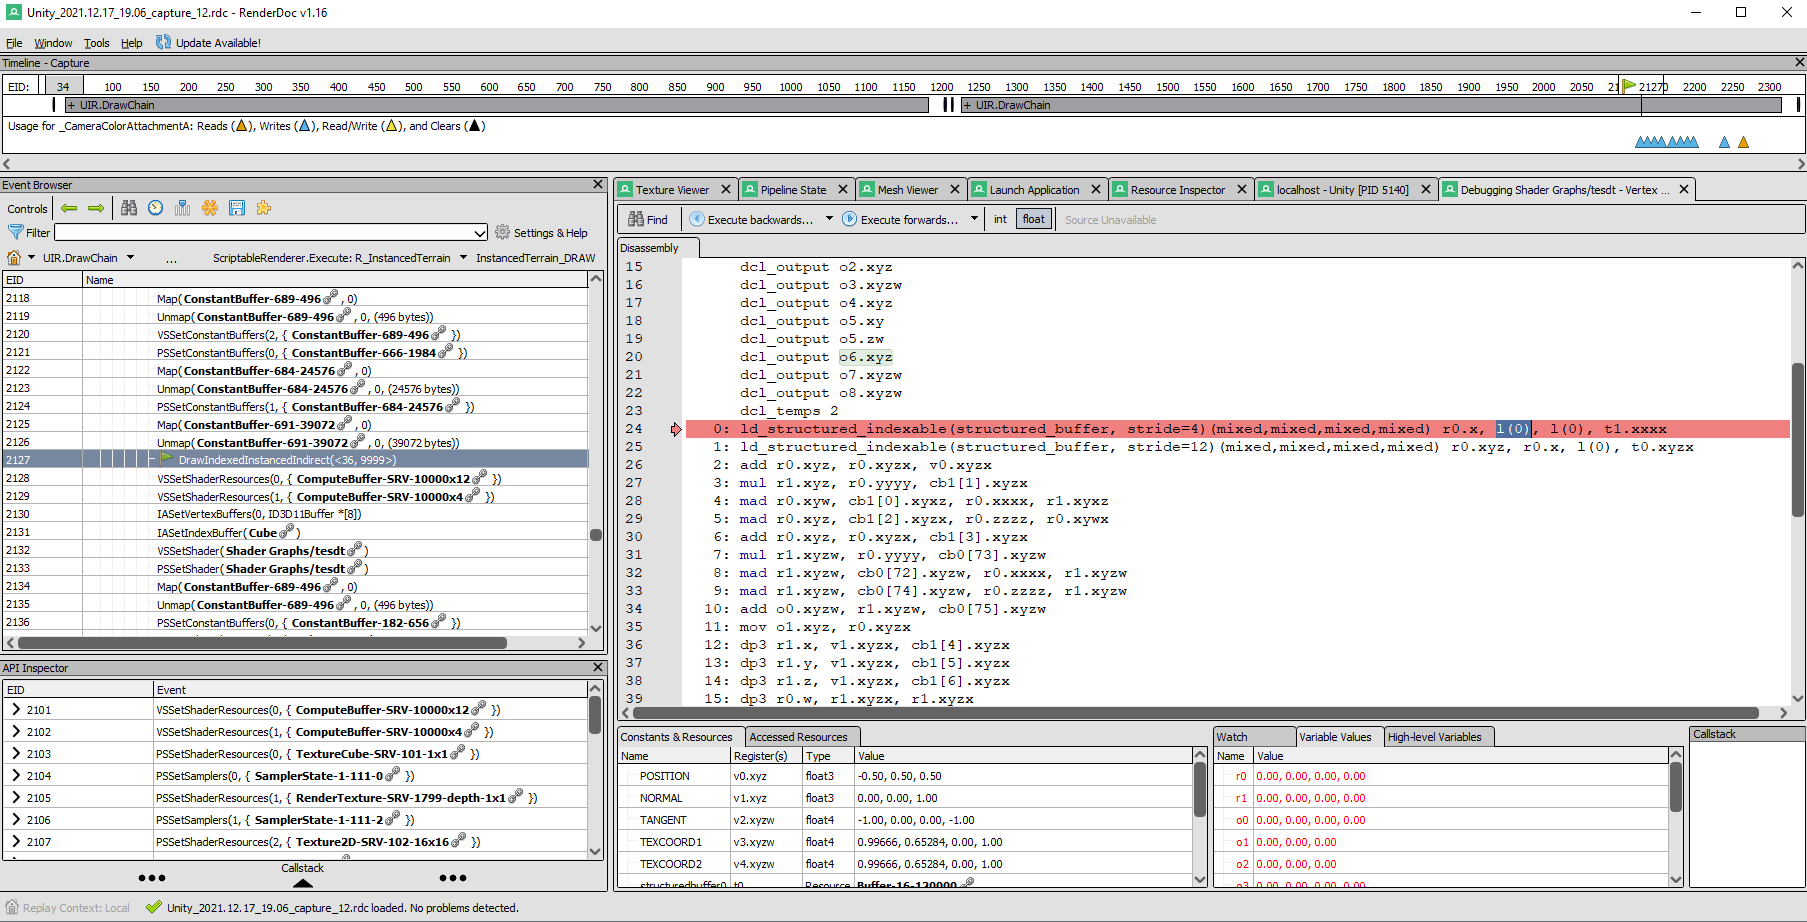This screenshot has width=1807, height=922.
Task: Click the gear icon beside Settings & Help
Action: click(x=502, y=232)
